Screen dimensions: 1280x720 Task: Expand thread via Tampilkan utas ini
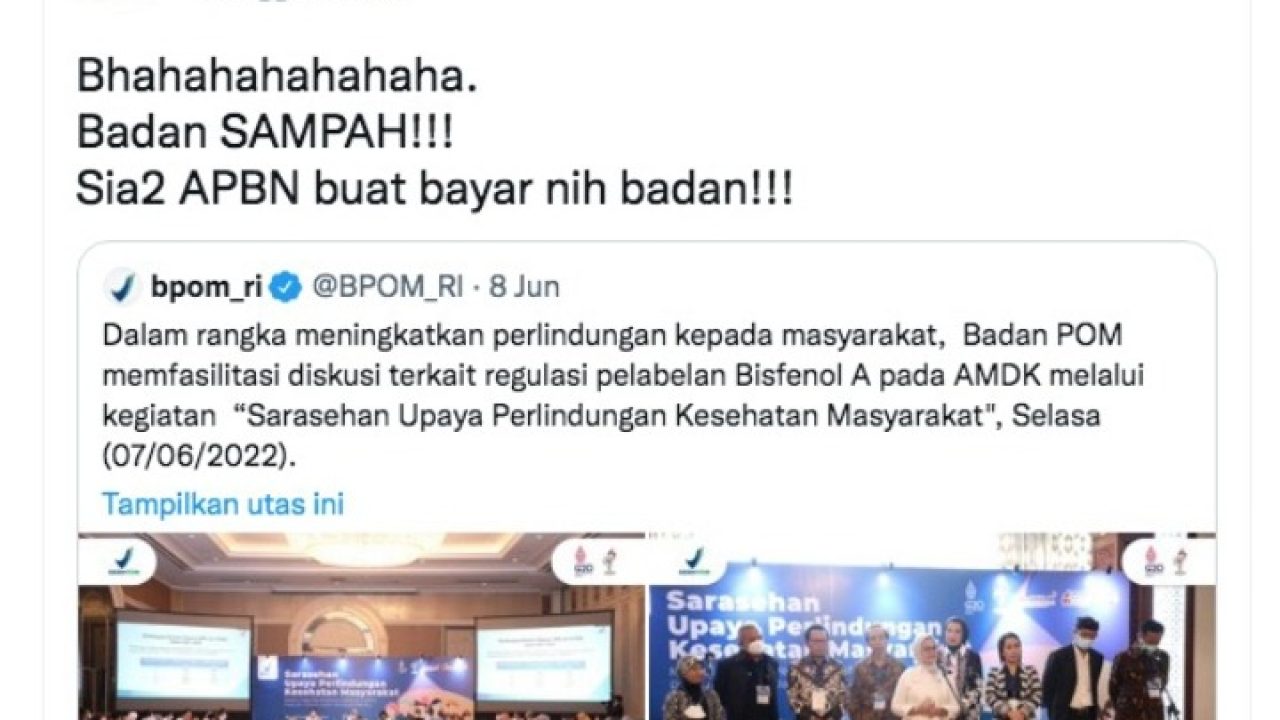click(223, 503)
